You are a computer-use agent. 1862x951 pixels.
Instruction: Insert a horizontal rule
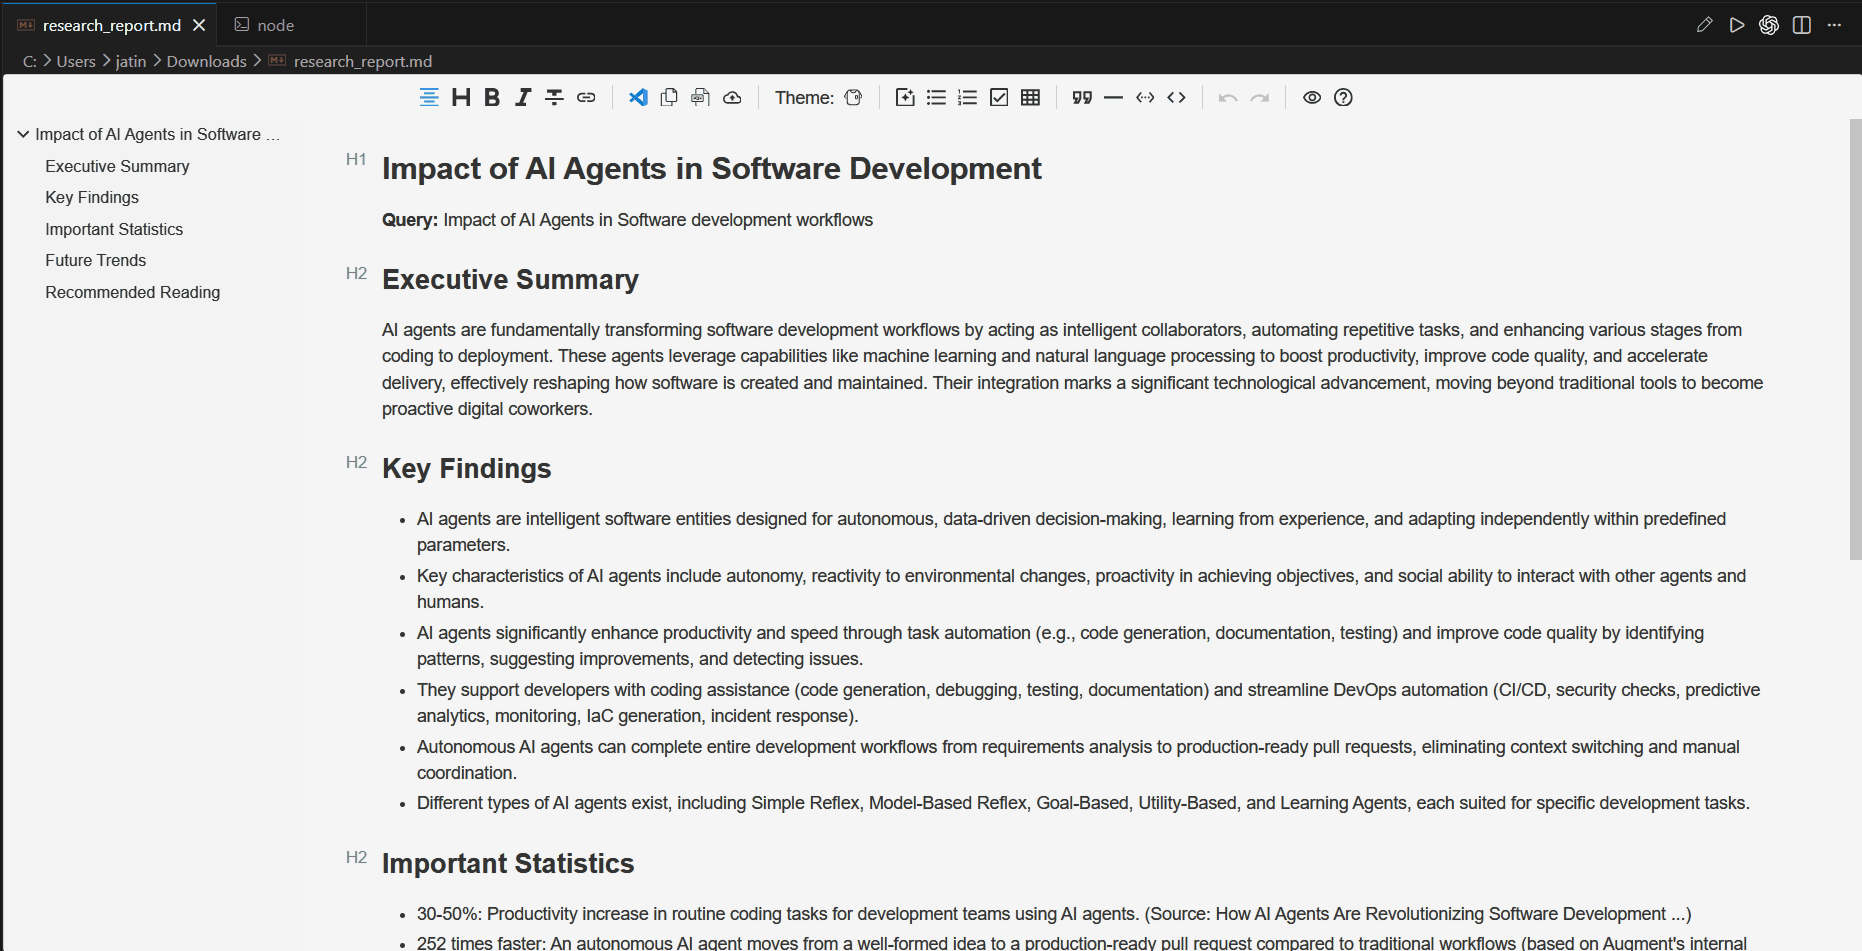[1113, 97]
